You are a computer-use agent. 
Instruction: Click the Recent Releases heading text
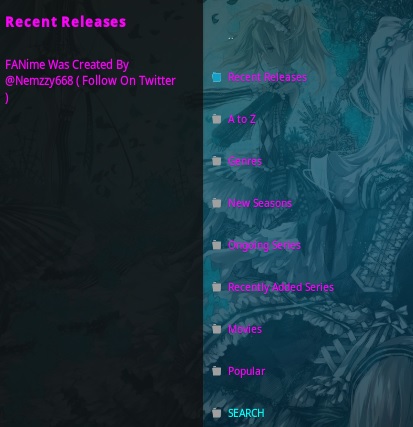66,22
